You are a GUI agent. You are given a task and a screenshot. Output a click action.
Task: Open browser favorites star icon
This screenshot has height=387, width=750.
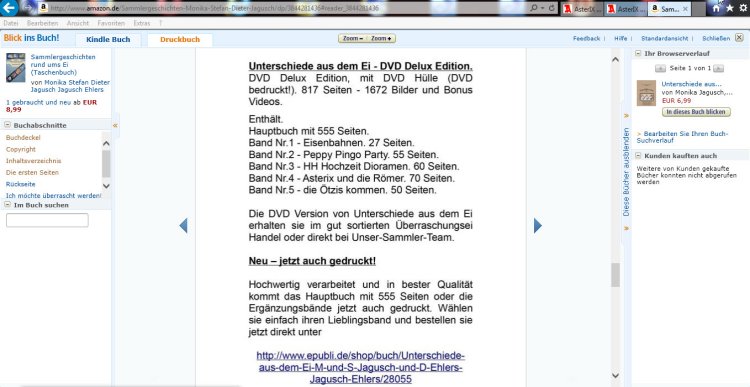729,8
